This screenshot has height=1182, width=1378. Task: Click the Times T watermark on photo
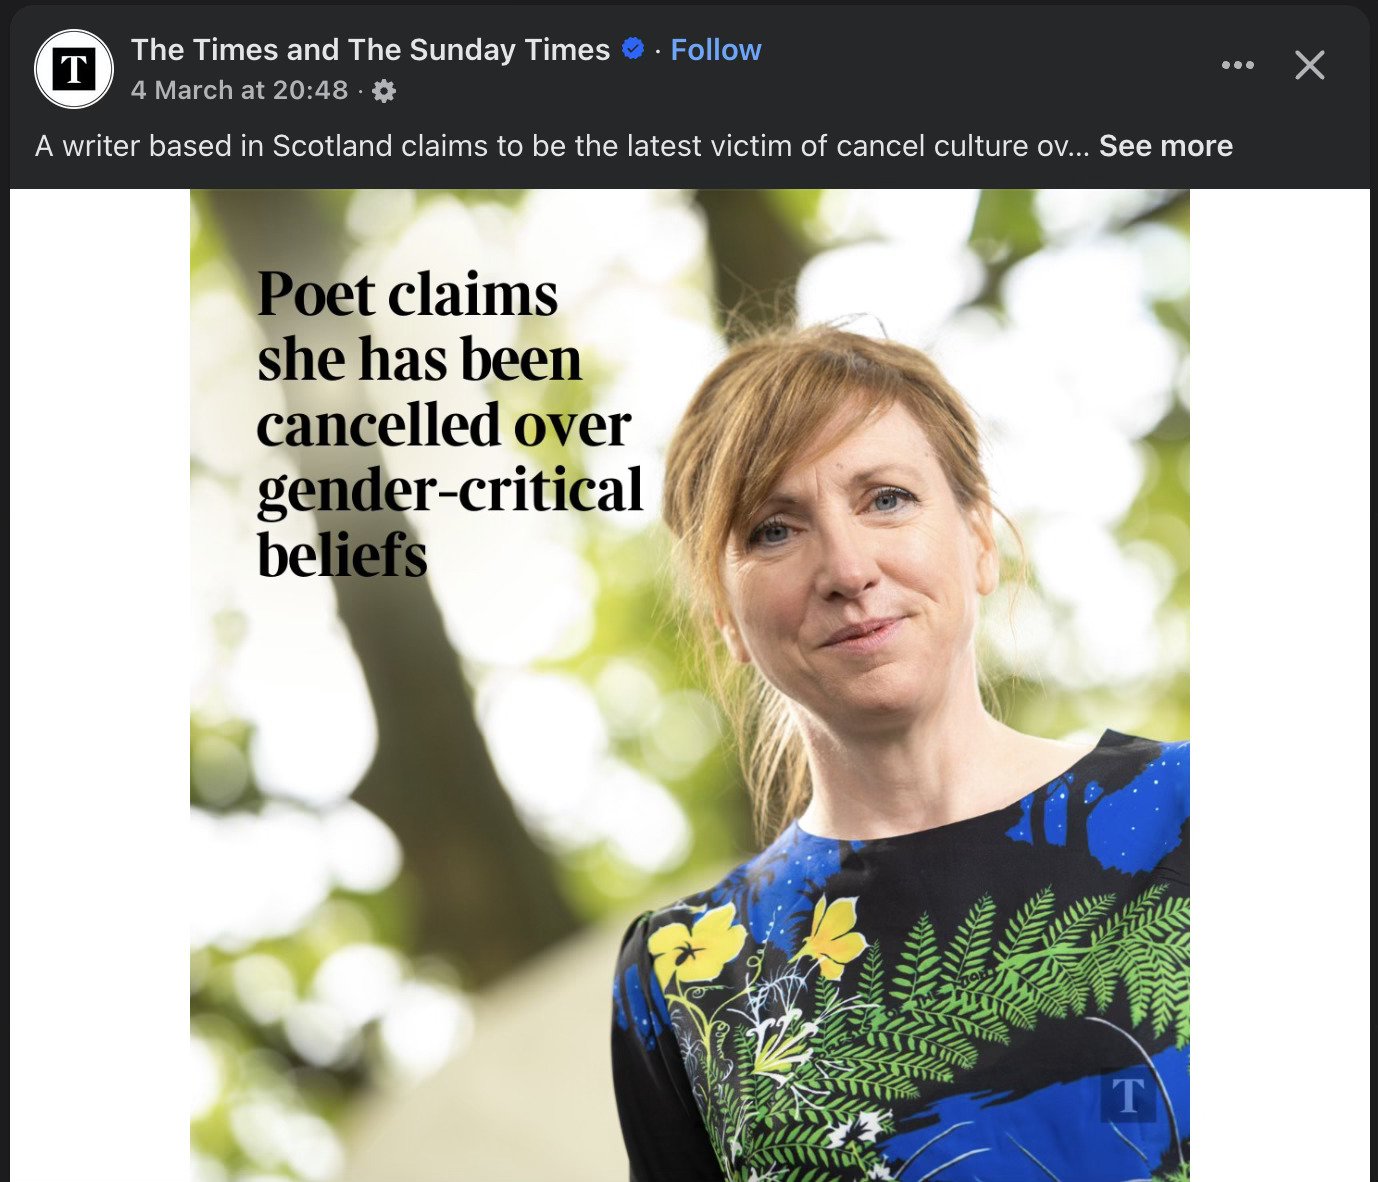[1127, 1096]
